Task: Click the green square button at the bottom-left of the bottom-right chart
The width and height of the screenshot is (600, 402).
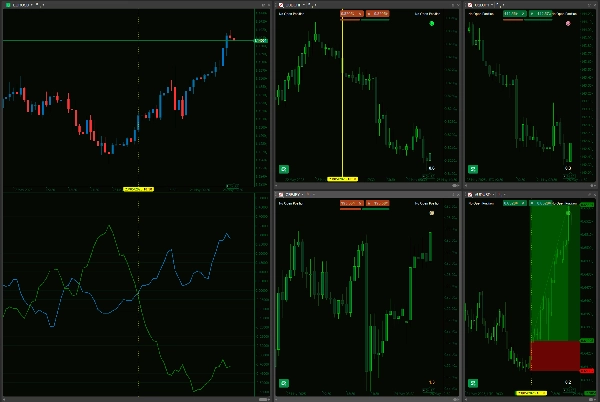Action: point(473,383)
